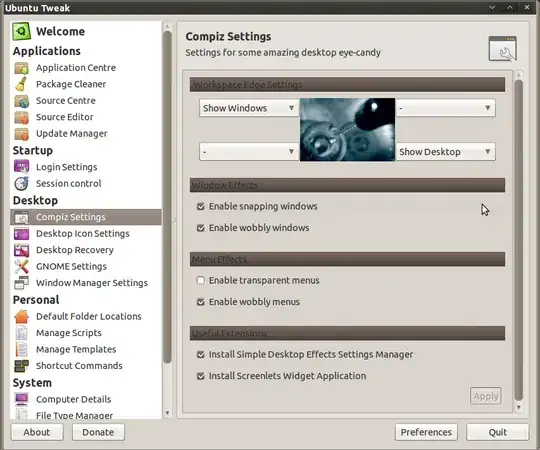Viewport: 540px width, 450px height.
Task: Click the workspace preview wallpaper thumbnail
Action: [x=347, y=130]
